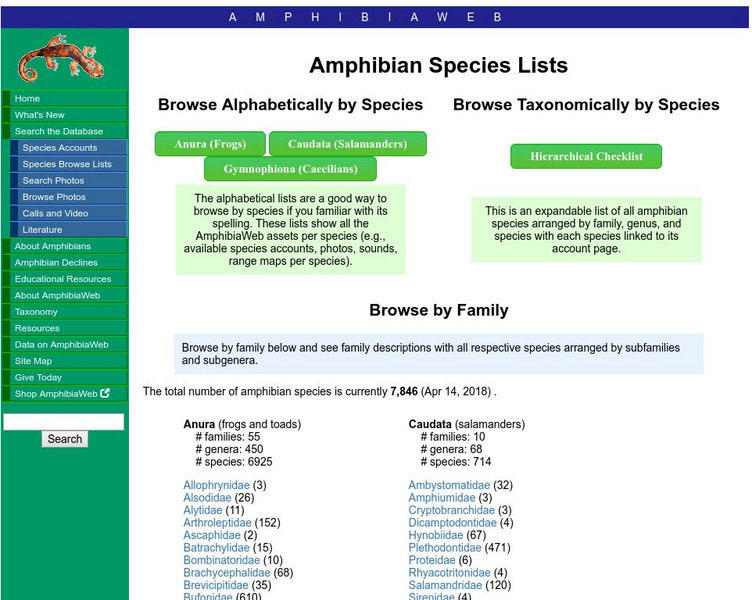Viewport: 752px width, 600px height.
Task: Open the Resources sidebar item
Action: 65,328
